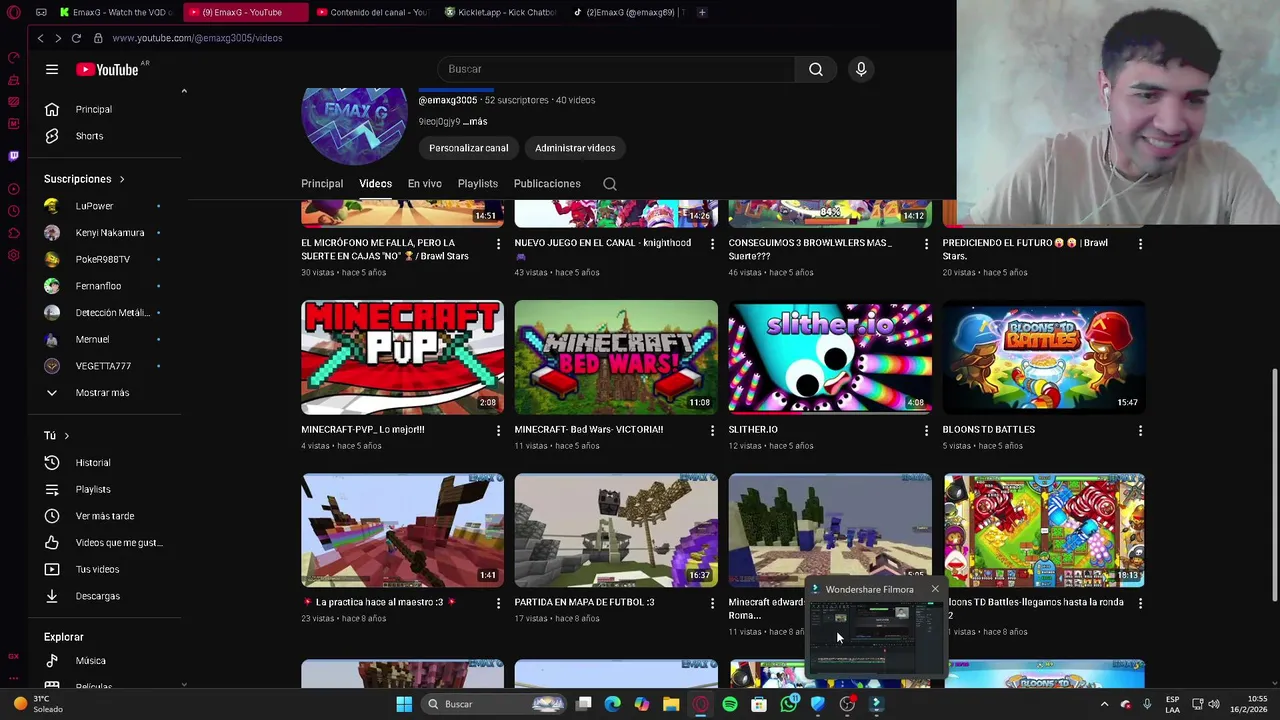1280x720 pixels.
Task: Go back in browser history
Action: tap(40, 38)
